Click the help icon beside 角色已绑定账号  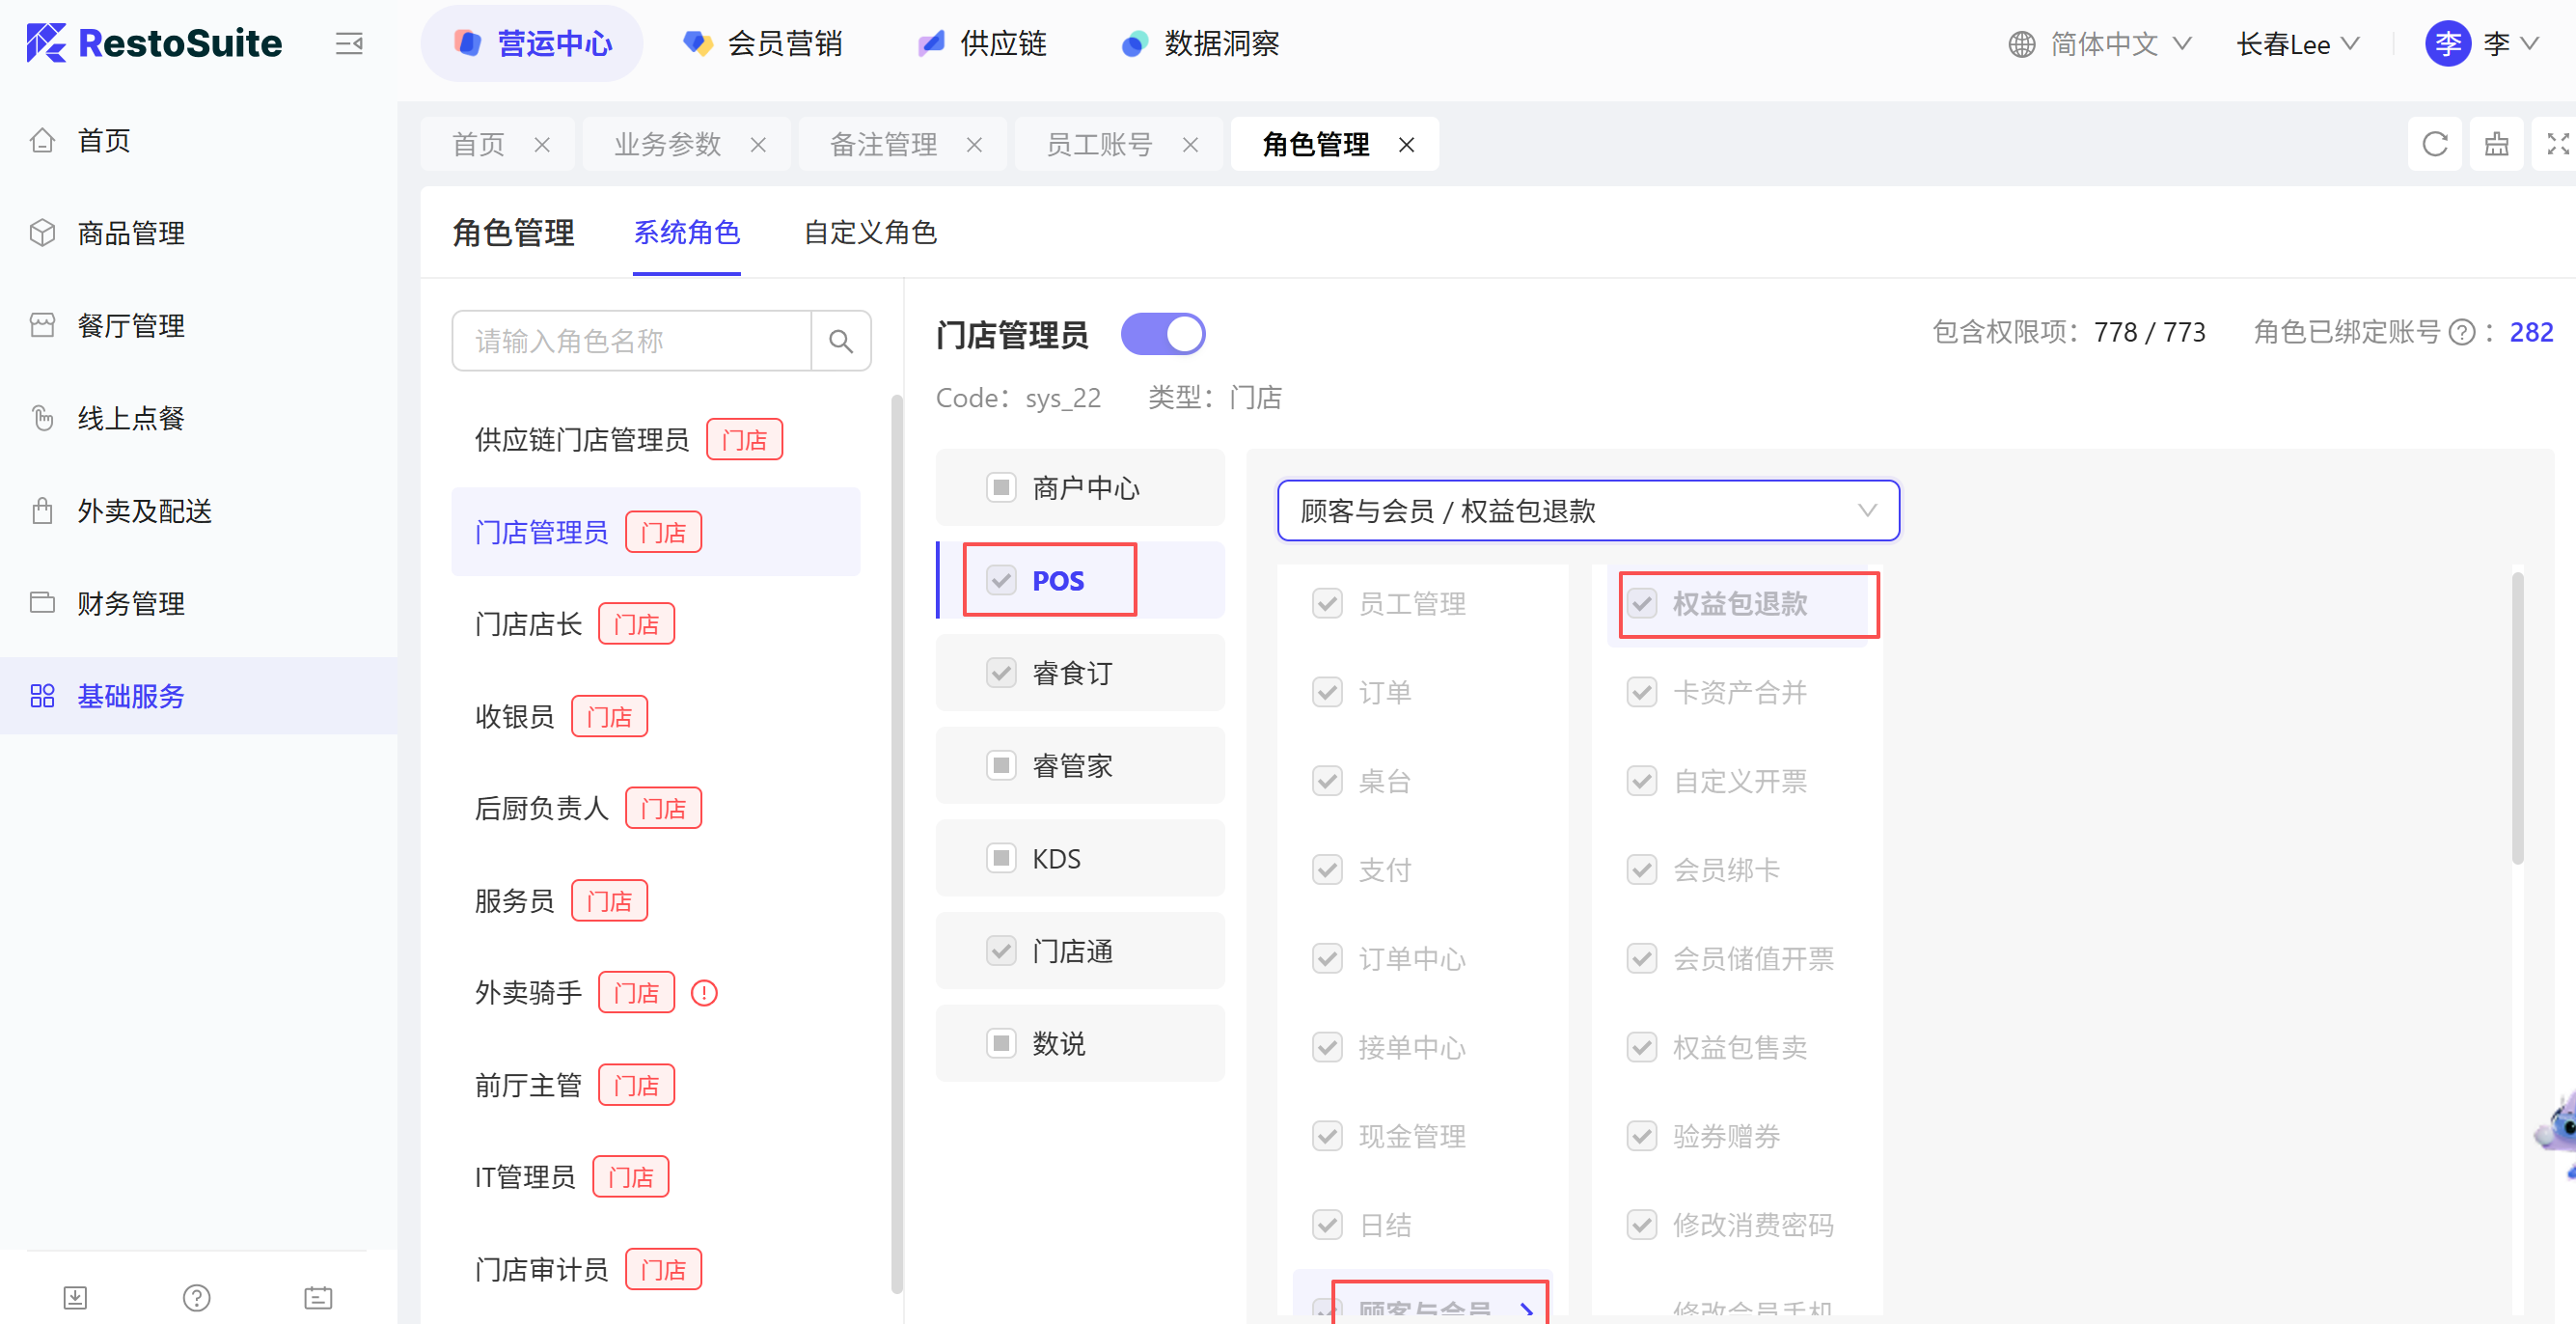click(2462, 333)
